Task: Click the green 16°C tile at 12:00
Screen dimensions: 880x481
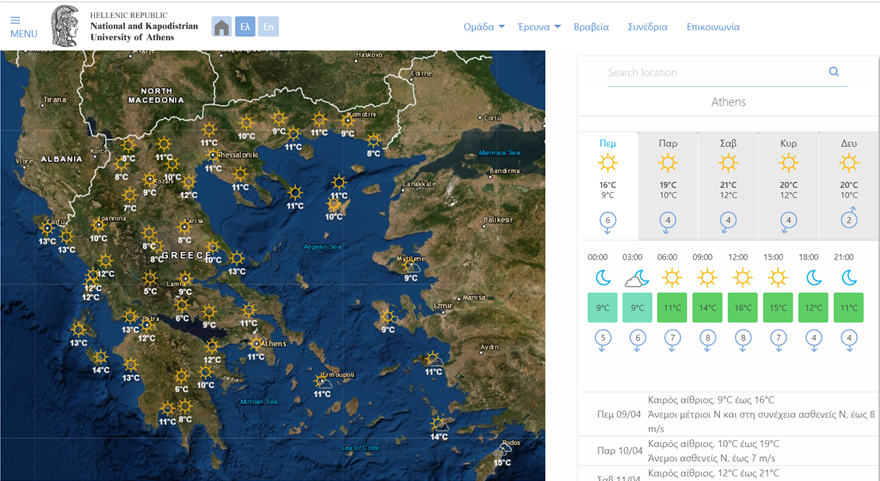Action: point(742,307)
